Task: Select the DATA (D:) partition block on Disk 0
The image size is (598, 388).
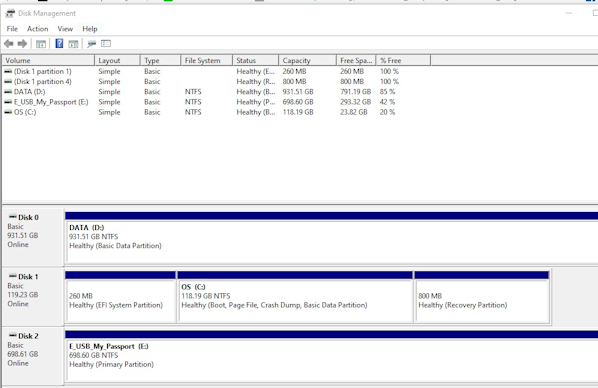Action: 331,238
